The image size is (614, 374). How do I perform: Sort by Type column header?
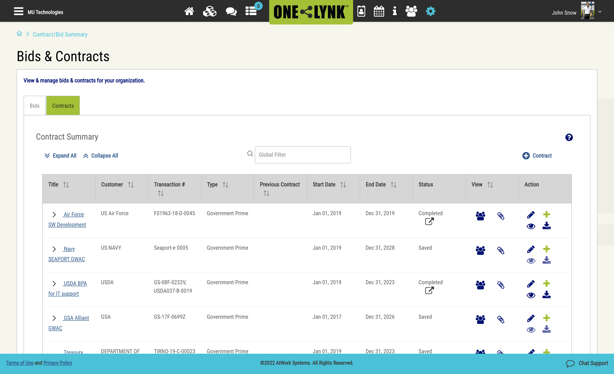(x=225, y=184)
